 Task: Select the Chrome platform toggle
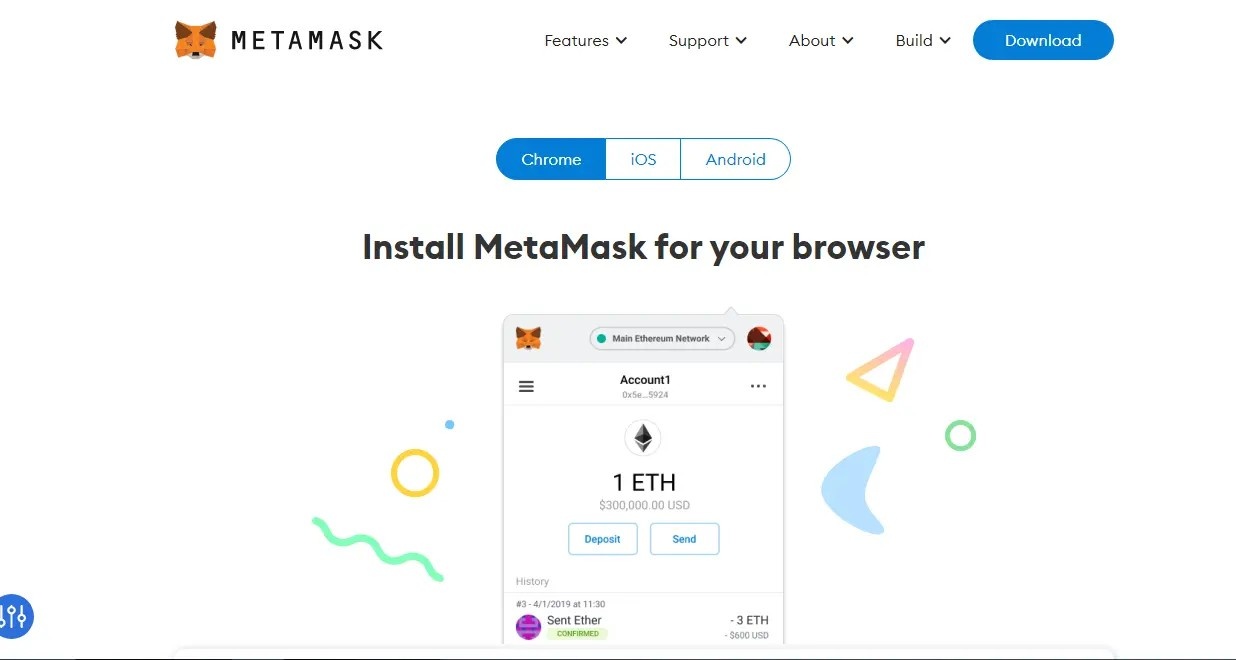click(x=551, y=159)
